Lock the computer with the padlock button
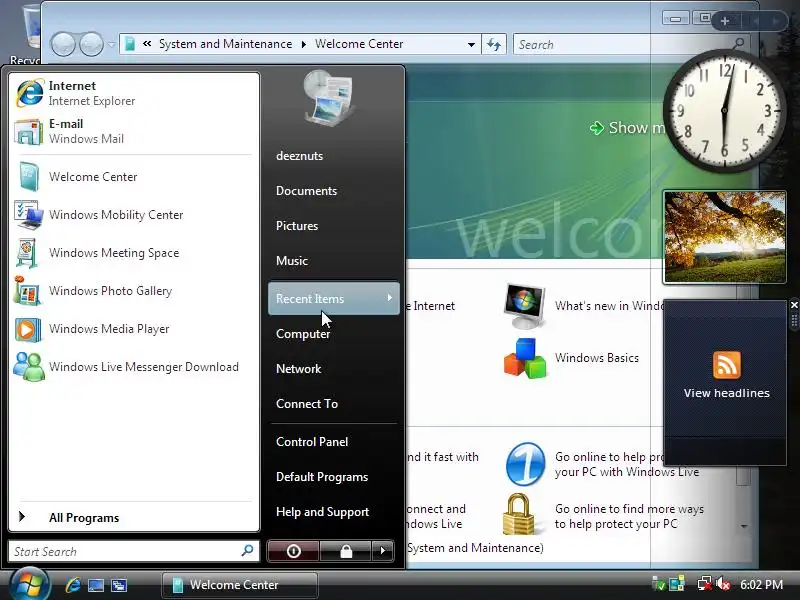Screen dimensions: 800x600 tap(345, 551)
